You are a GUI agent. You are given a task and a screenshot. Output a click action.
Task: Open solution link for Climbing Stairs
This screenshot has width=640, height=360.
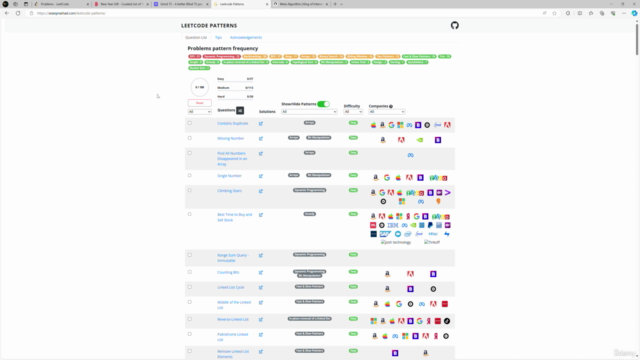coord(261,191)
